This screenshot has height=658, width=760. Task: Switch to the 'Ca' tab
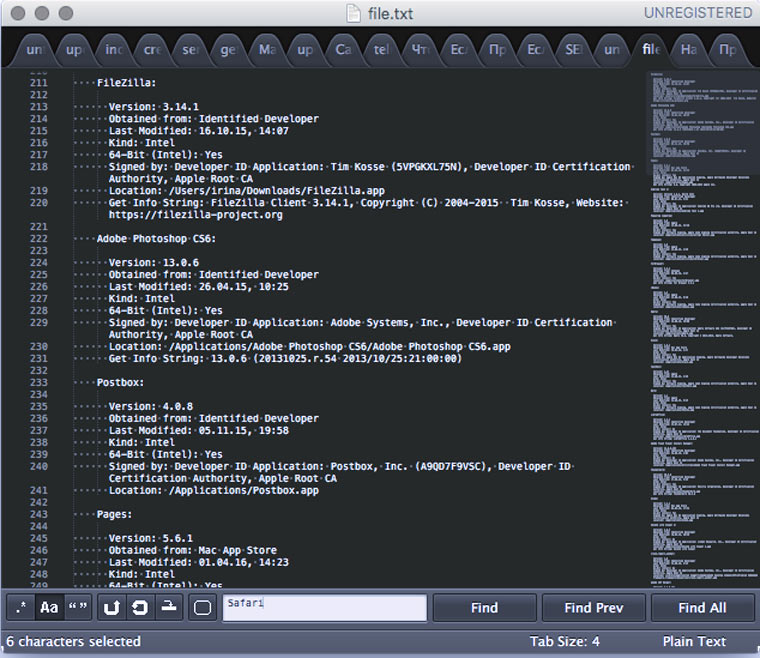343,49
